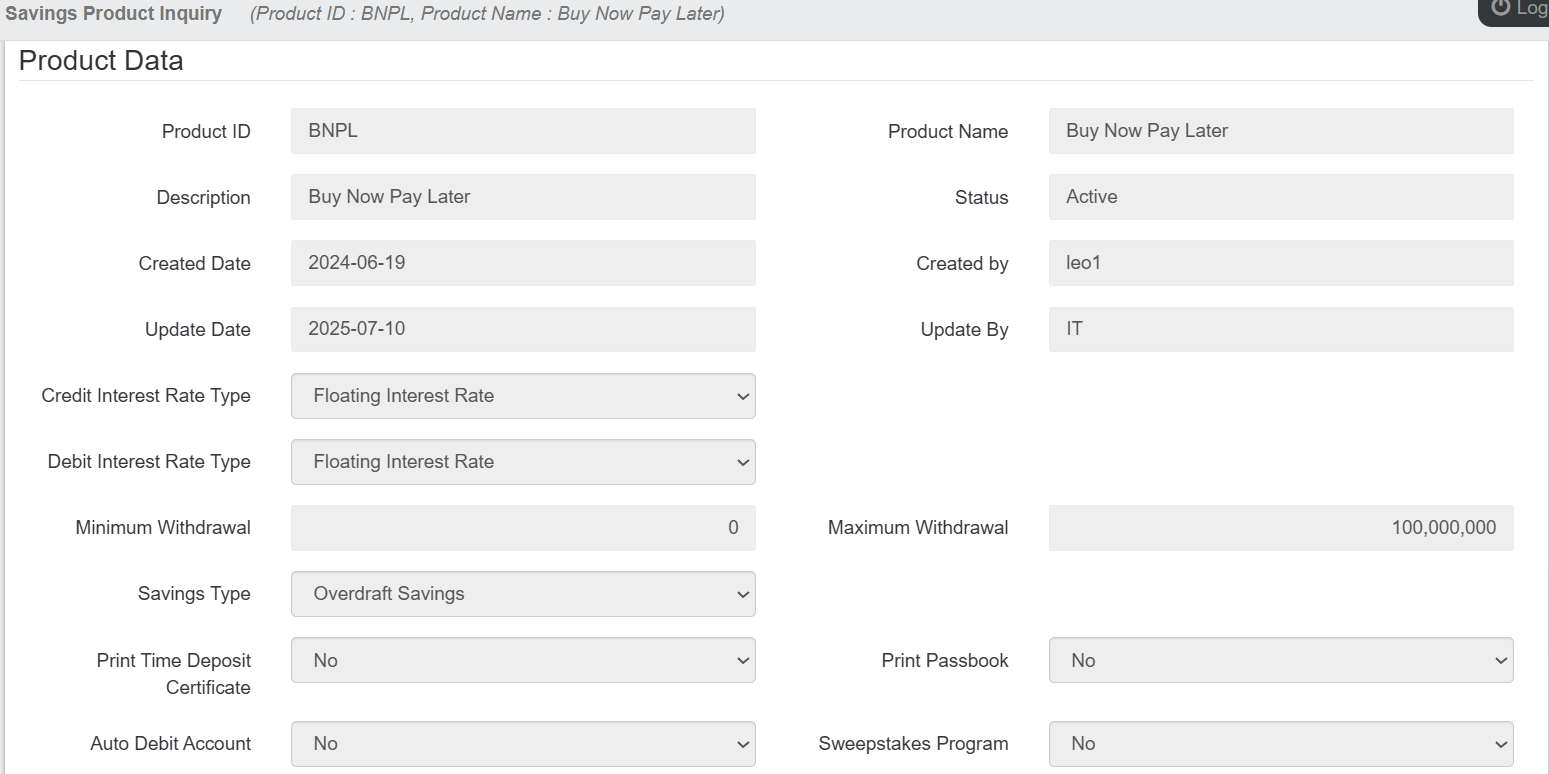This screenshot has height=774, width=1549.
Task: Expand the Sweepstakes Program dropdown
Action: point(1280,744)
